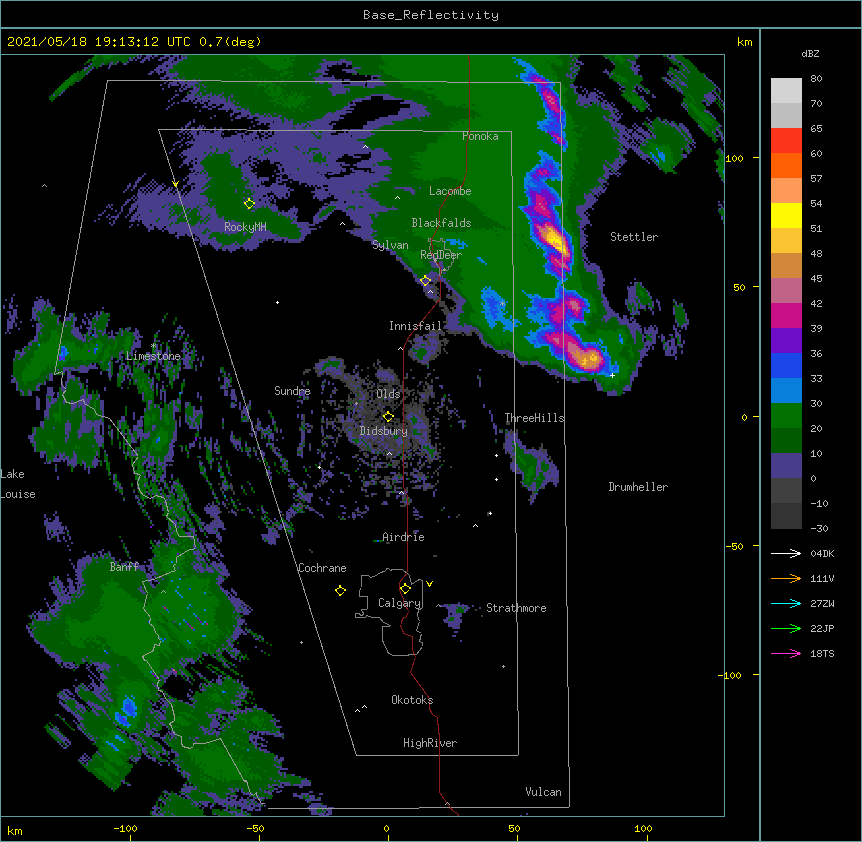
Task: Click the yellow diamond marker inside the Calgary outline
Action: [x=405, y=589]
